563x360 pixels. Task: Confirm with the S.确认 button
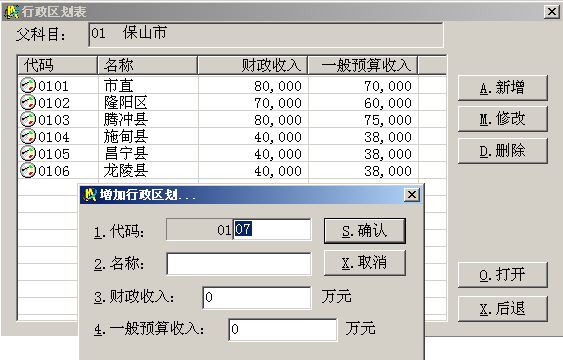[x=365, y=231]
